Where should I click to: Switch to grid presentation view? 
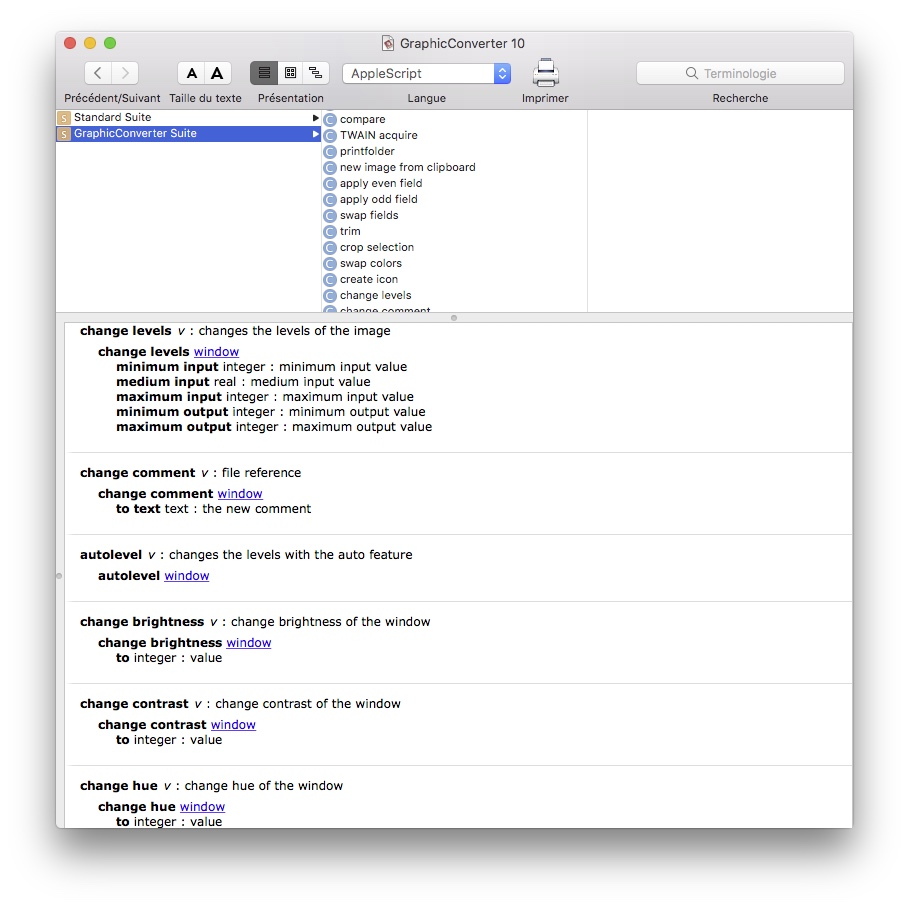[290, 73]
